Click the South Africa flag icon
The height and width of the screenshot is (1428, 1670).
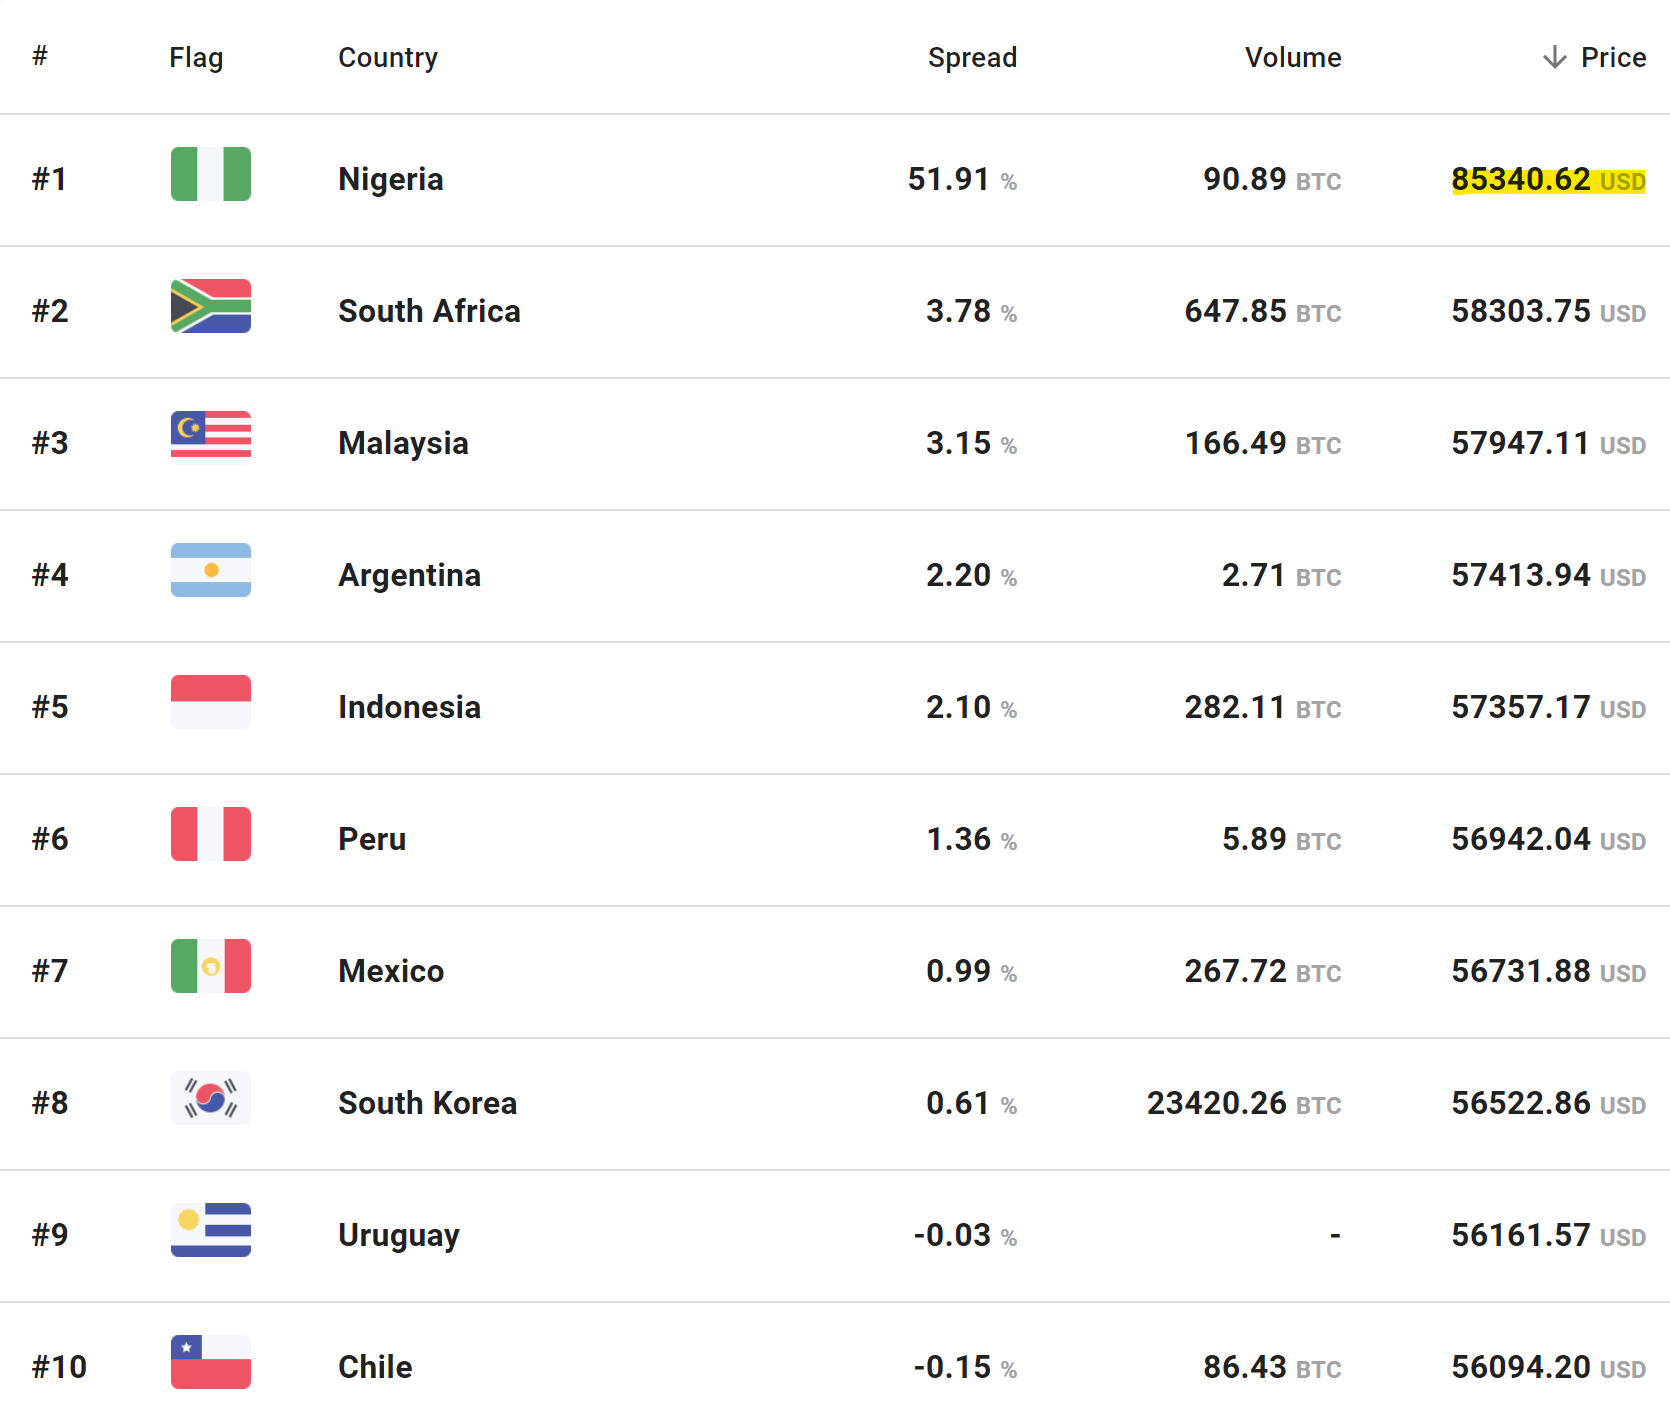coord(210,306)
